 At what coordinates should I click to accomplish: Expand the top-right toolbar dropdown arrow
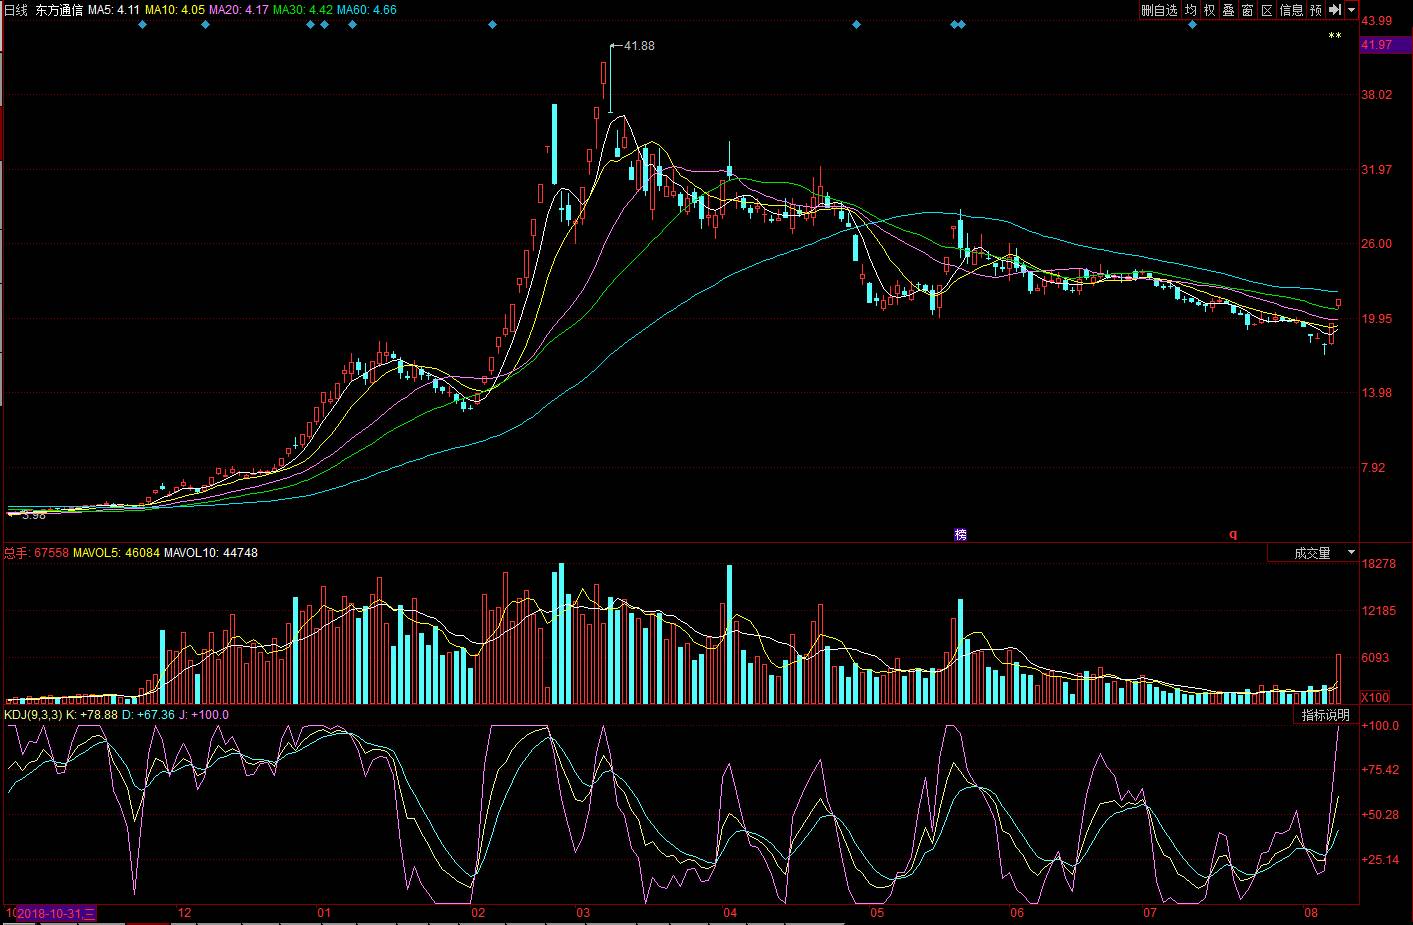1351,10
